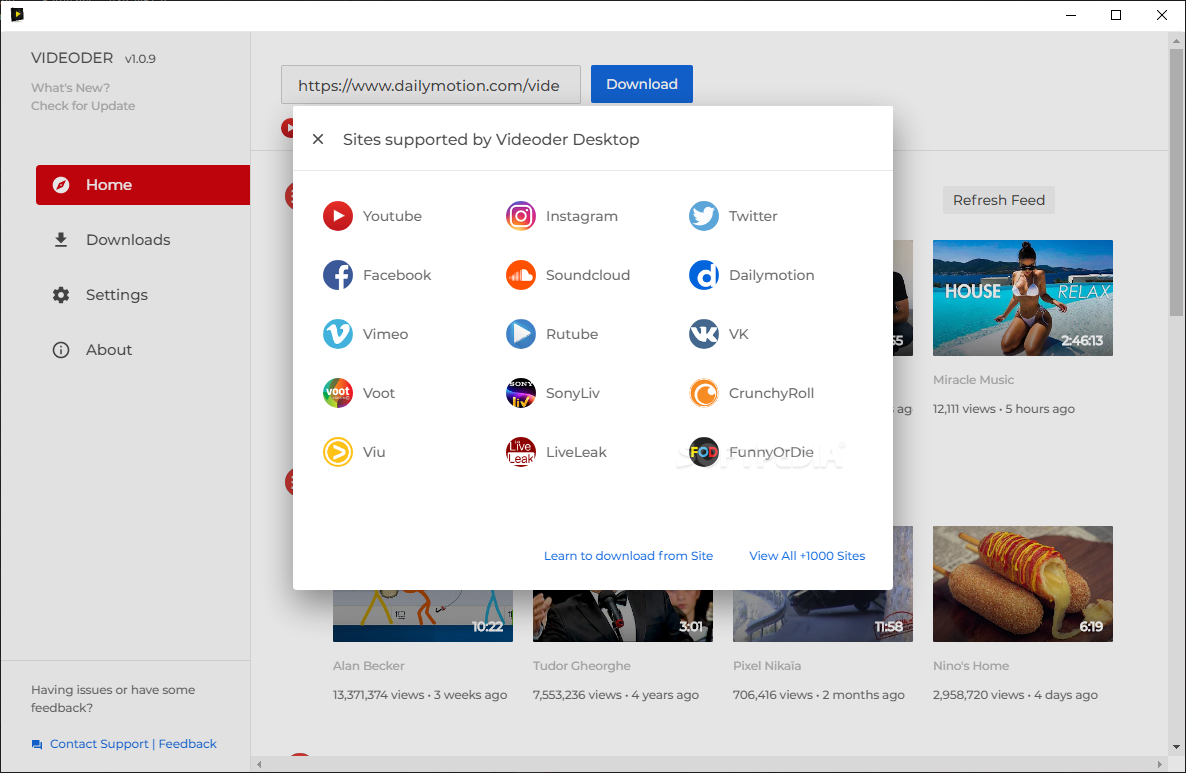The height and width of the screenshot is (773, 1186).
Task: Open Learn to download from Site link
Action: tap(628, 556)
